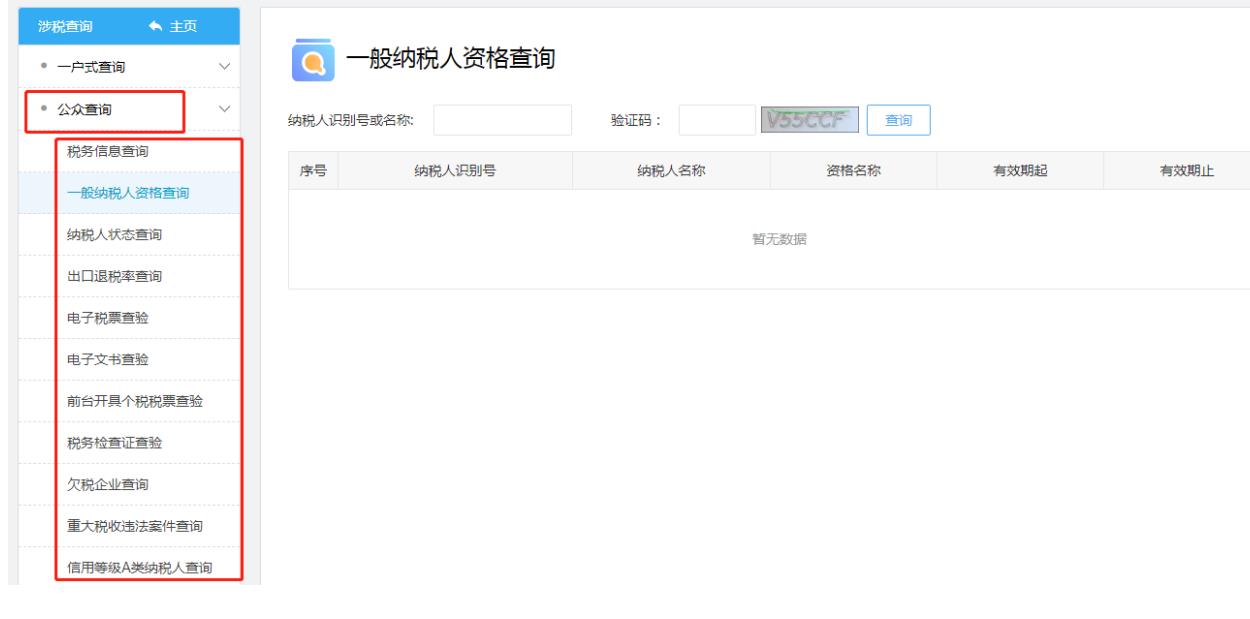Click the 主页 home arrow icon
This screenshot has height=619, width=1250.
coord(155,26)
